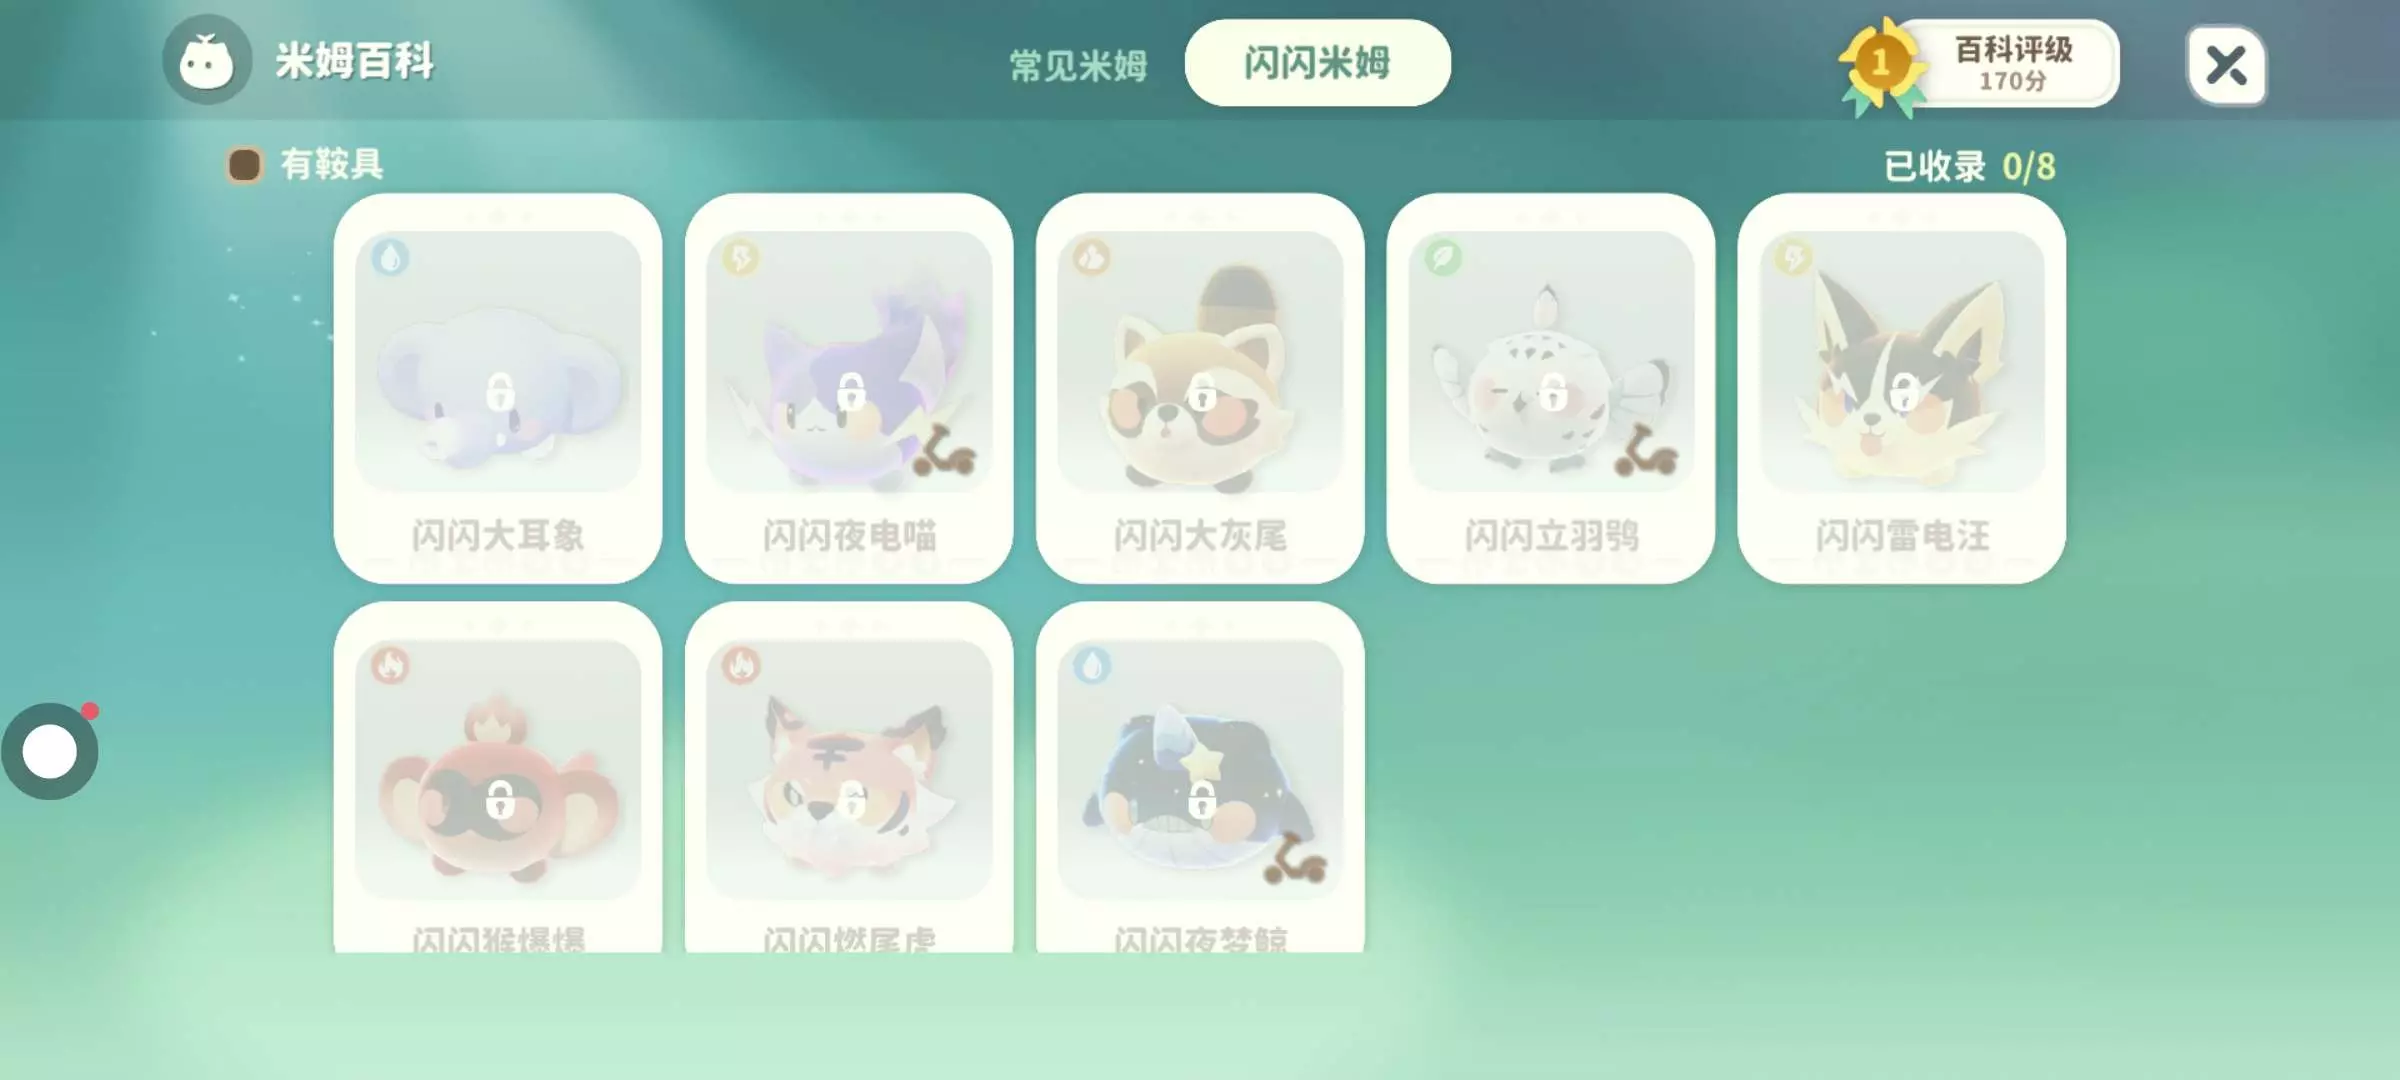Tap the floating round assistant button
Screen dimensions: 2400x1080
[x=50, y=751]
